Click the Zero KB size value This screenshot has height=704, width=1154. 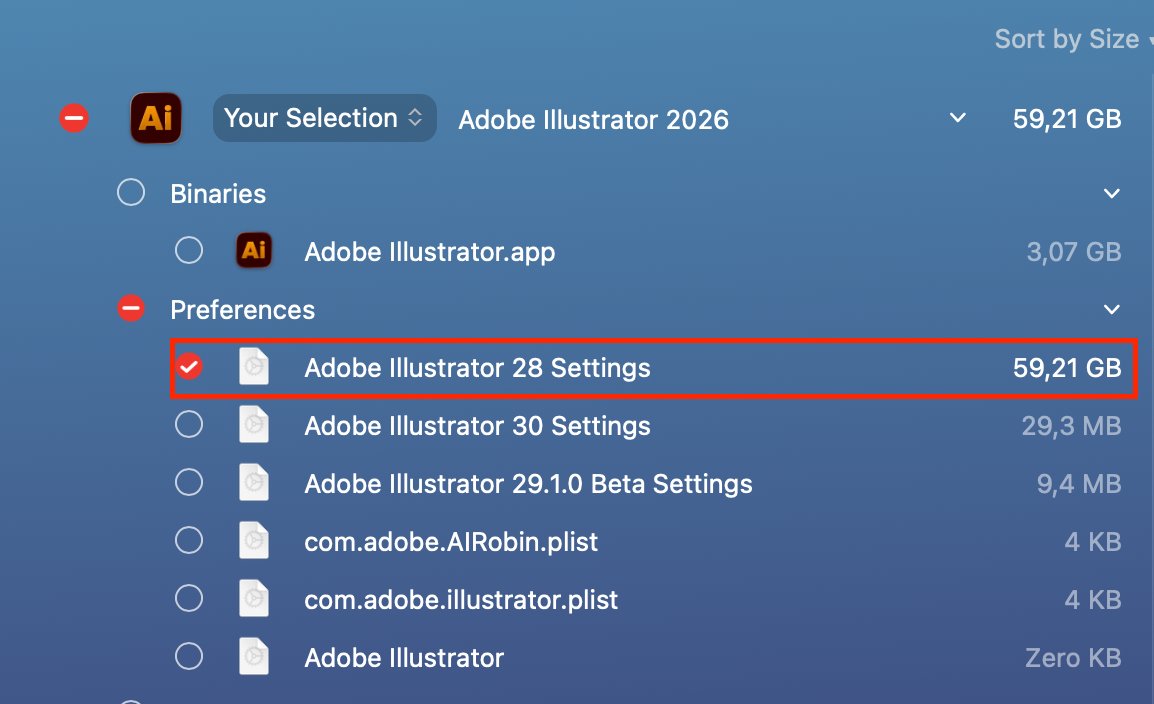click(x=1073, y=658)
